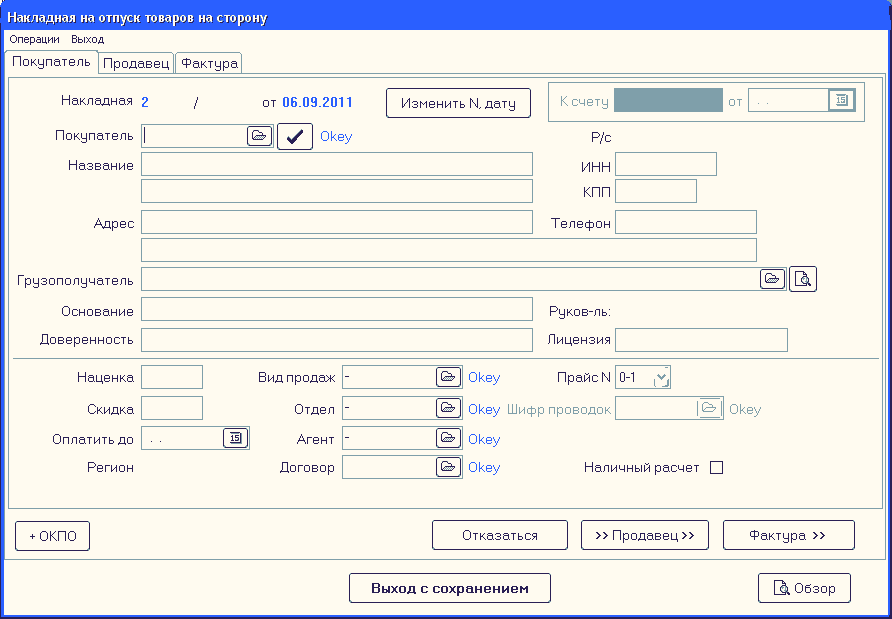
Task: Click the second Название line field
Action: (x=337, y=191)
